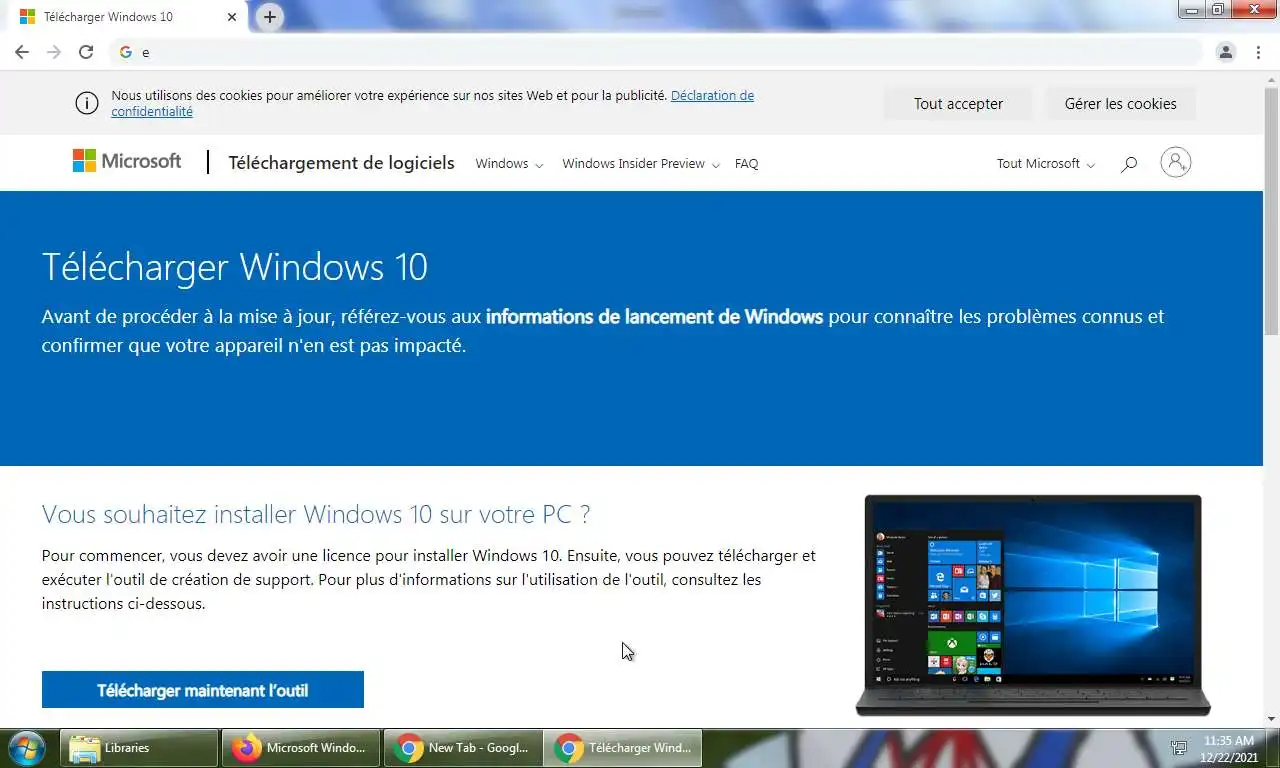Viewport: 1280px width, 768px height.
Task: Click the taskbar clock showing 11:35 AM
Action: [1229, 748]
